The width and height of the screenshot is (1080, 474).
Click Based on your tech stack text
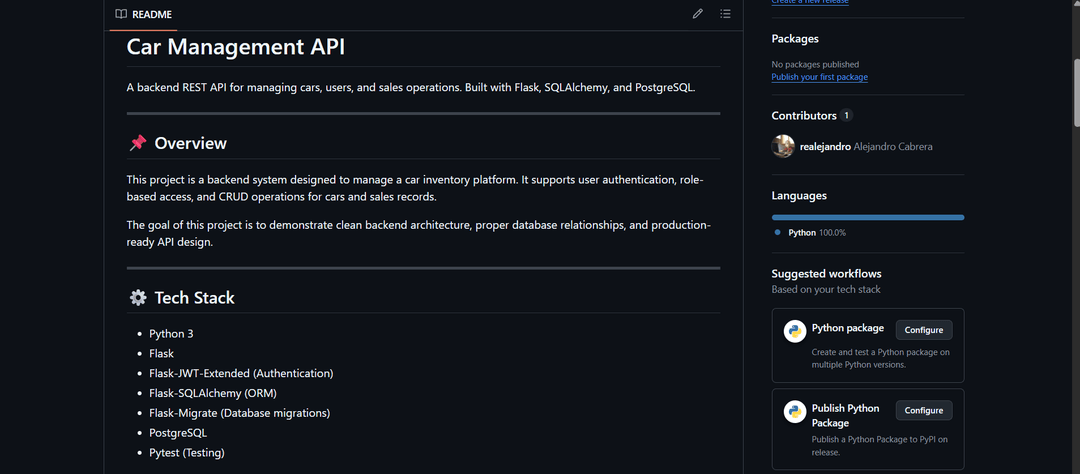click(826, 289)
